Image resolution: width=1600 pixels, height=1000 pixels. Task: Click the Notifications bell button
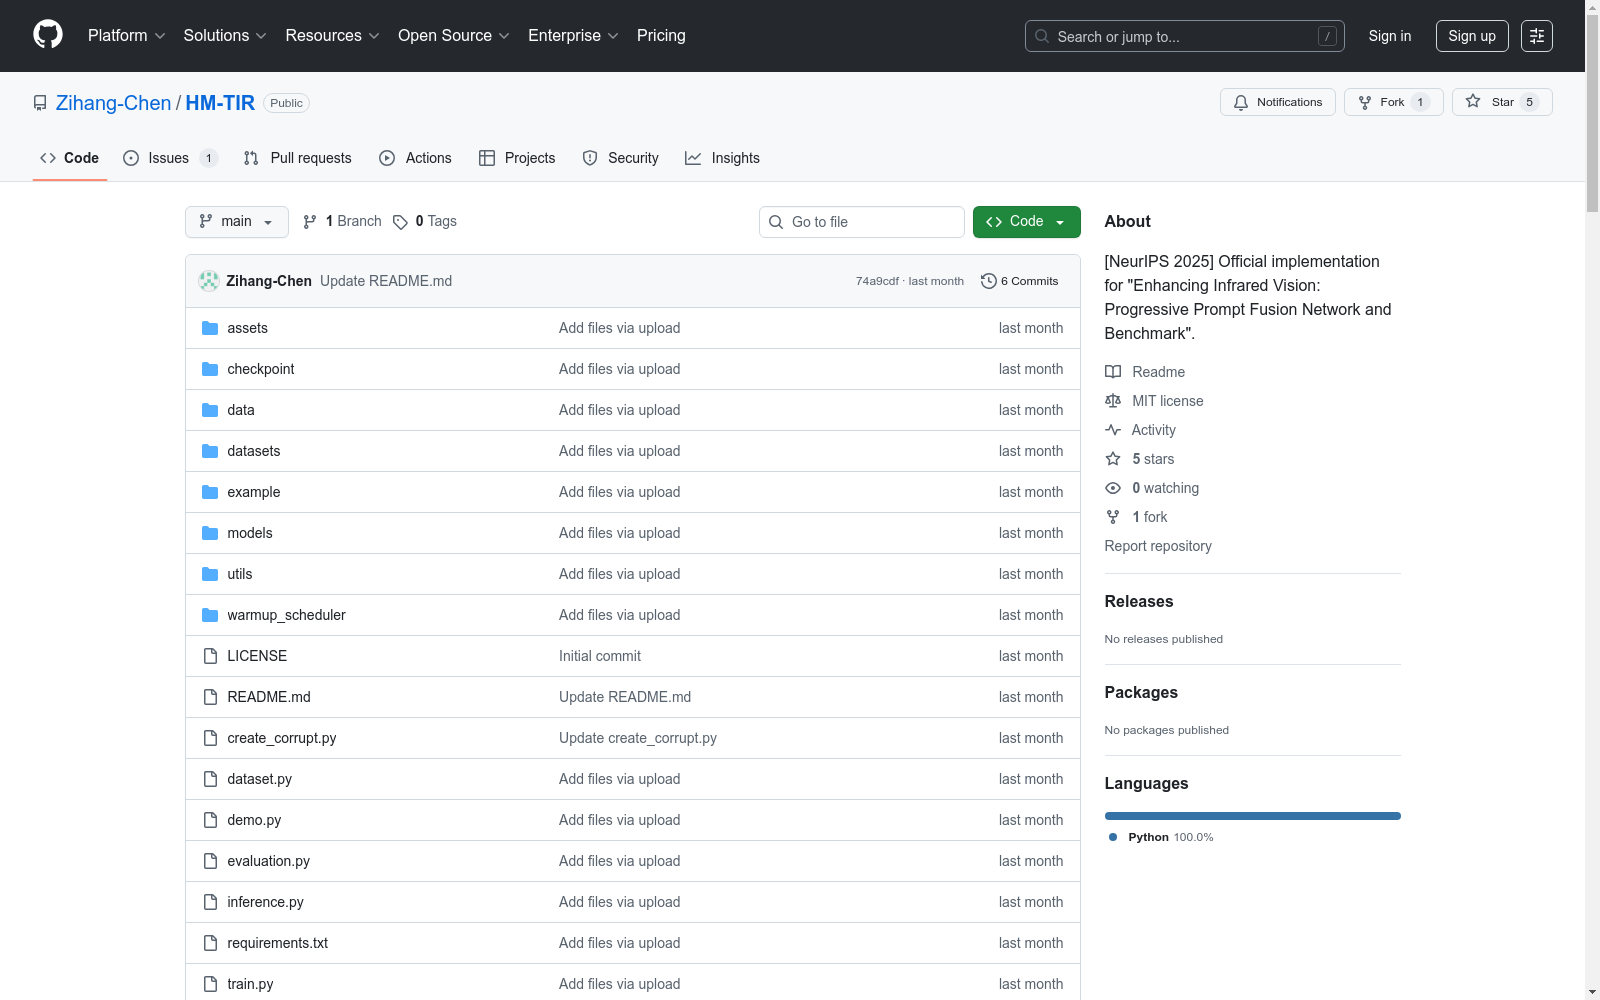pyautogui.click(x=1277, y=102)
